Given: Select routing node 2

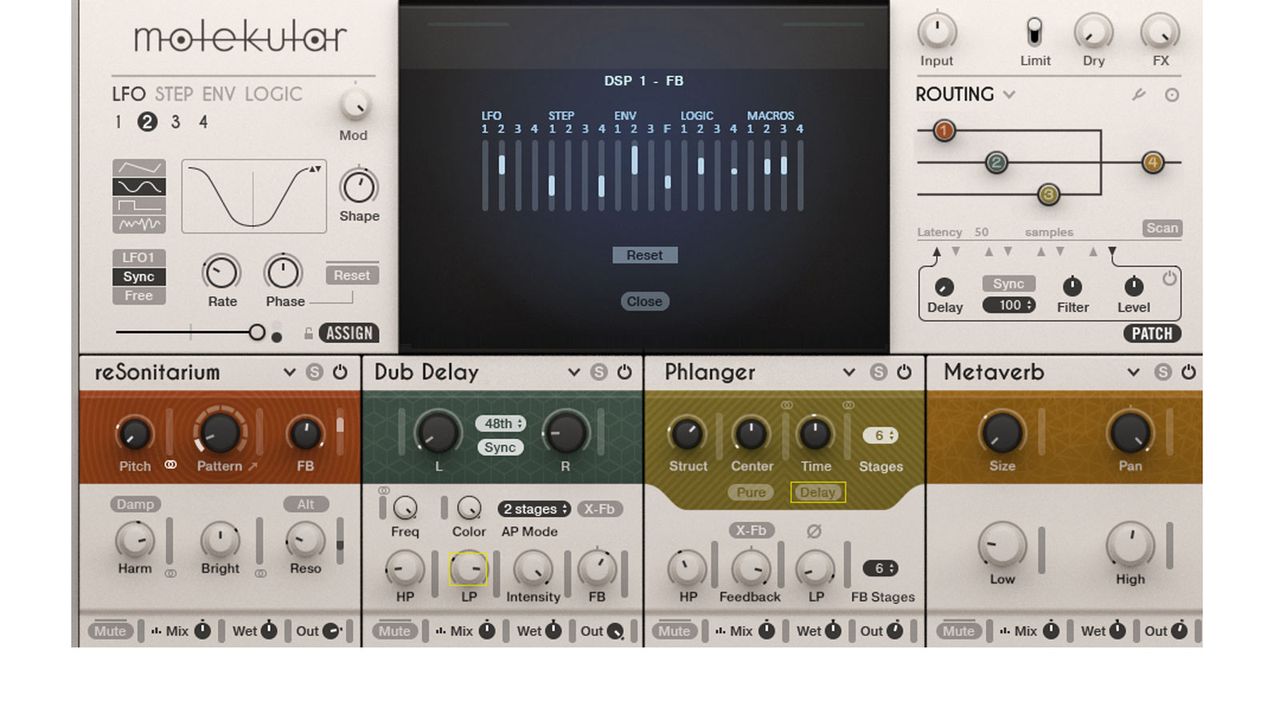Looking at the screenshot, I should coord(996,162).
